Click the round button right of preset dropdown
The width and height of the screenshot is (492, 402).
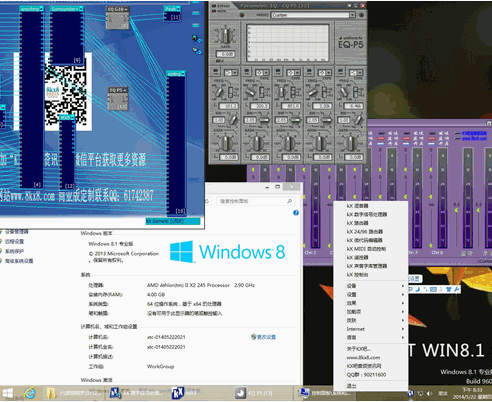click(361, 15)
